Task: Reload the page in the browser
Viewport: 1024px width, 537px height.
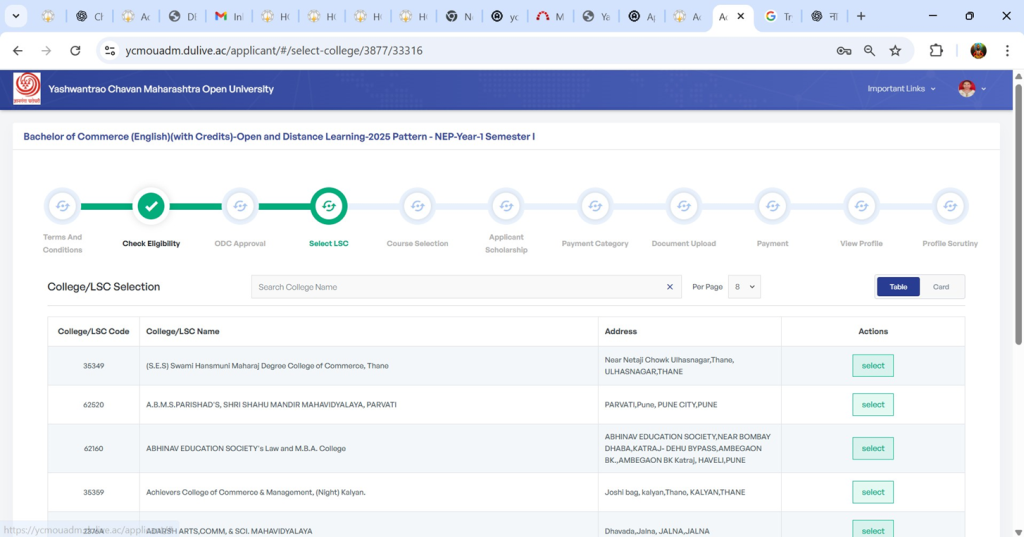Action: pos(75,51)
